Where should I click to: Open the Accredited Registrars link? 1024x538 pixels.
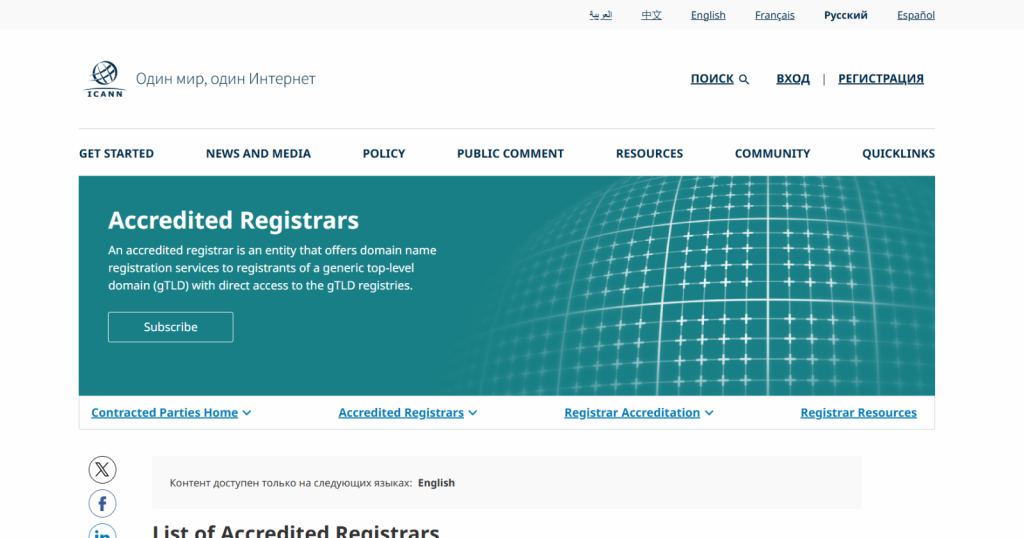pos(401,413)
